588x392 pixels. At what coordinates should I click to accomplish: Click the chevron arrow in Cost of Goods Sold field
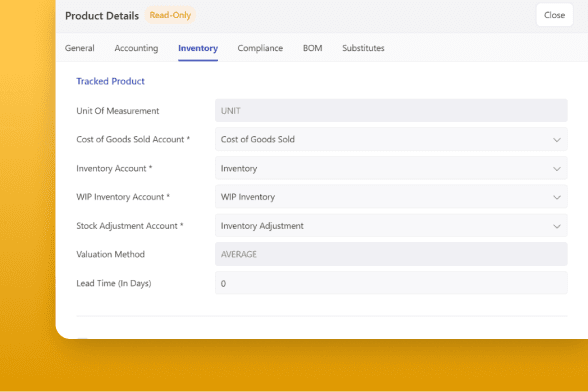click(556, 140)
